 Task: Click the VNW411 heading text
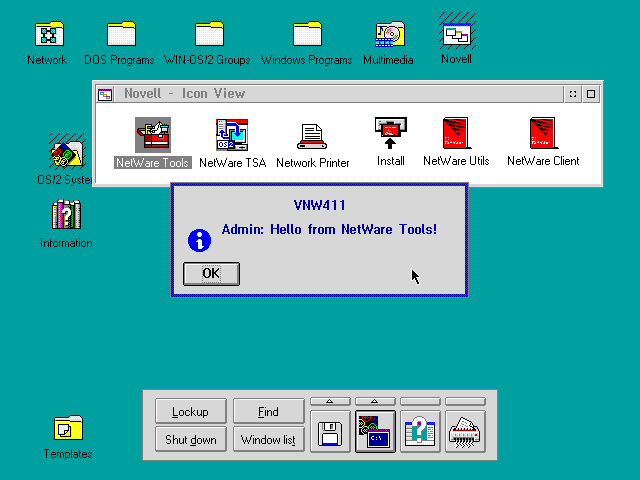click(x=320, y=205)
